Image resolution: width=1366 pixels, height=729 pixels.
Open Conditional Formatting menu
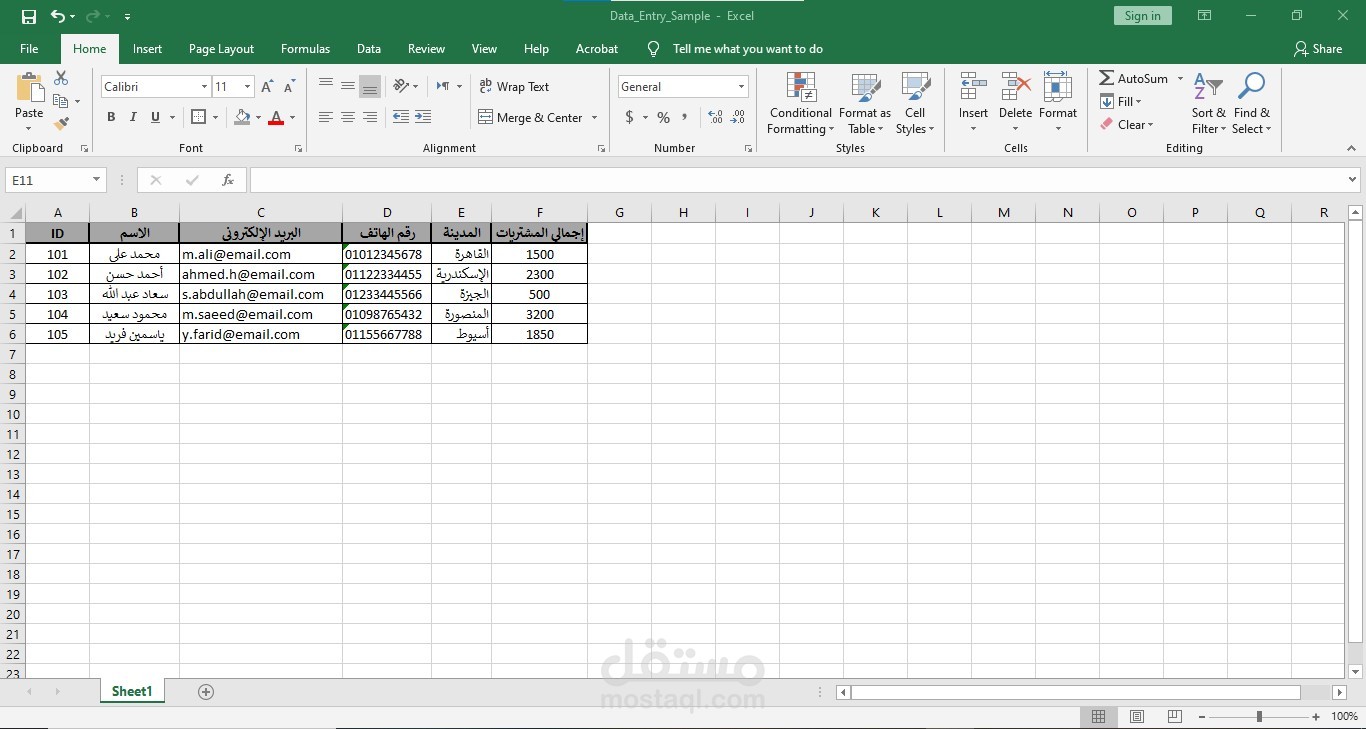[x=800, y=104]
